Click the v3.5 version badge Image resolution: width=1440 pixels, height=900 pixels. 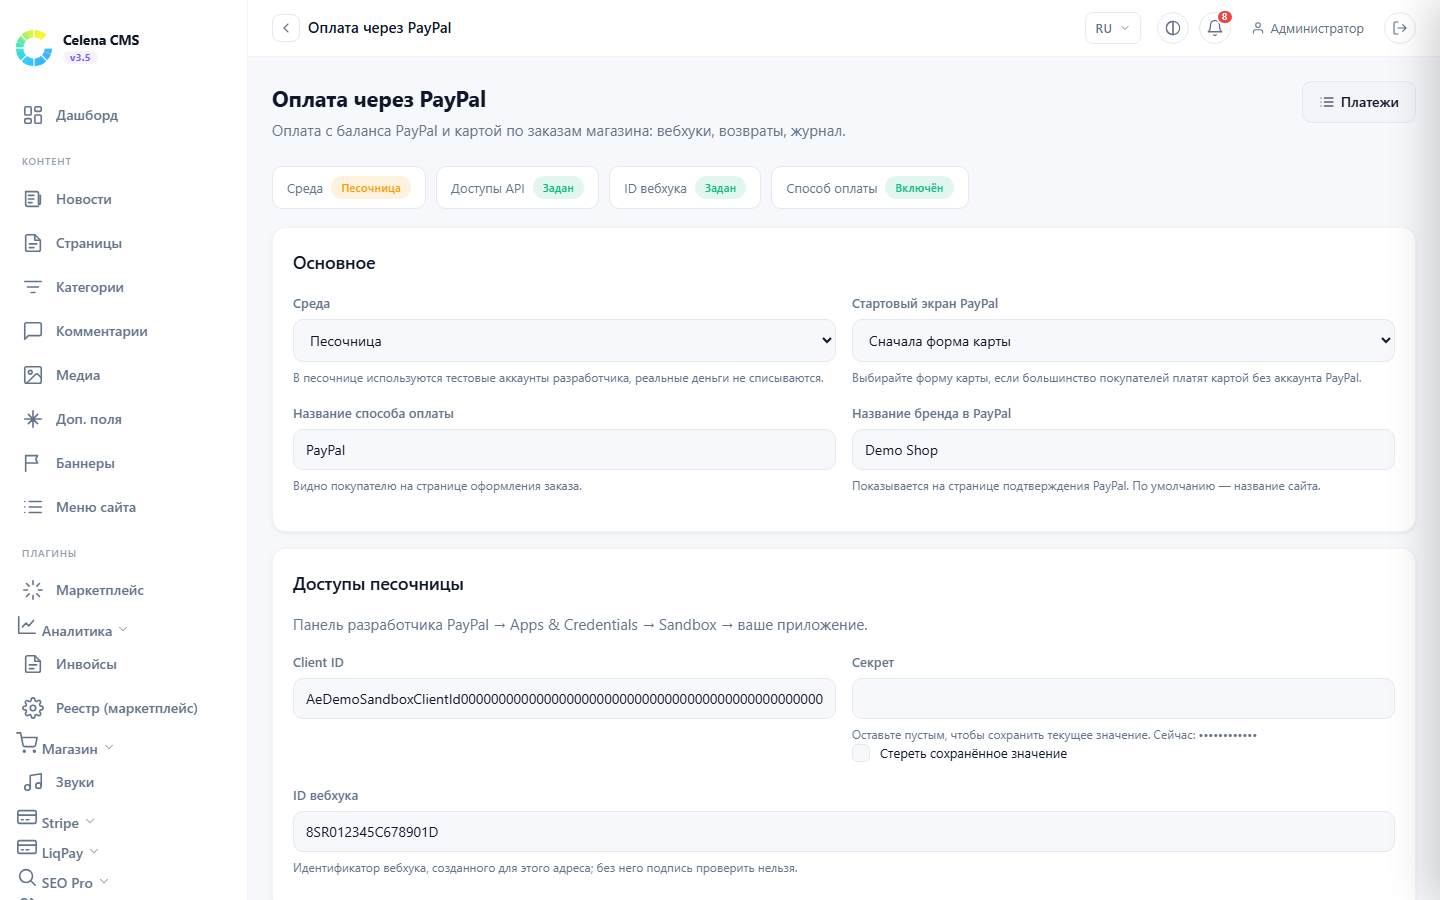pos(80,58)
